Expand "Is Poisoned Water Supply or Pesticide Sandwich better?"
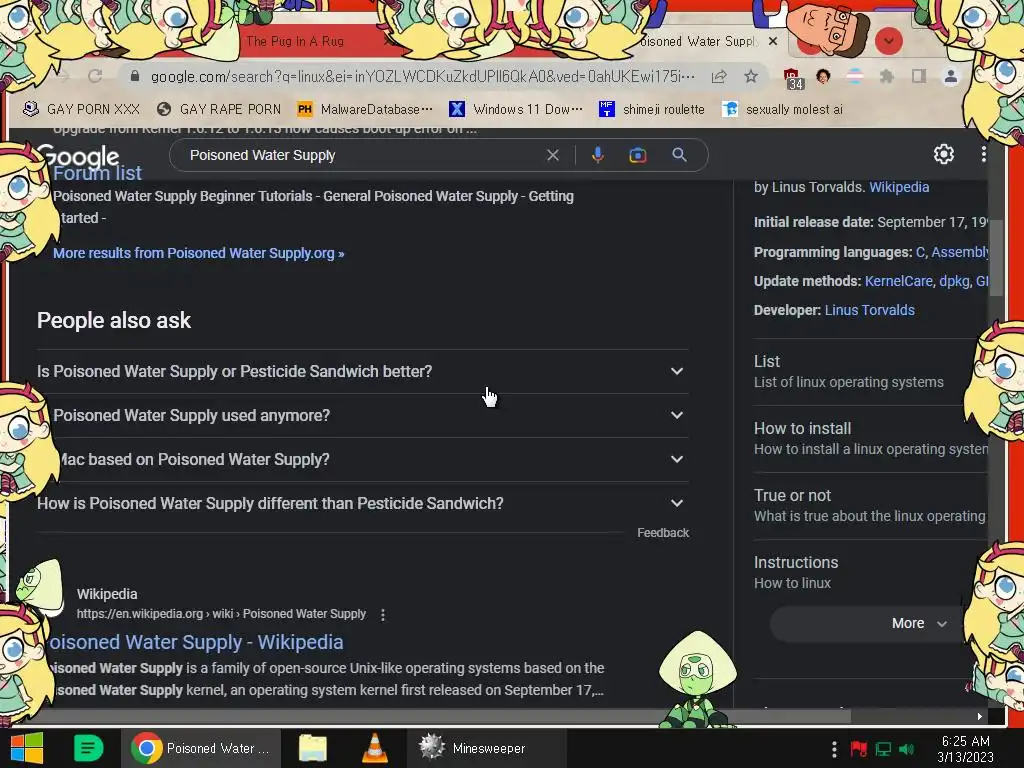 (362, 372)
